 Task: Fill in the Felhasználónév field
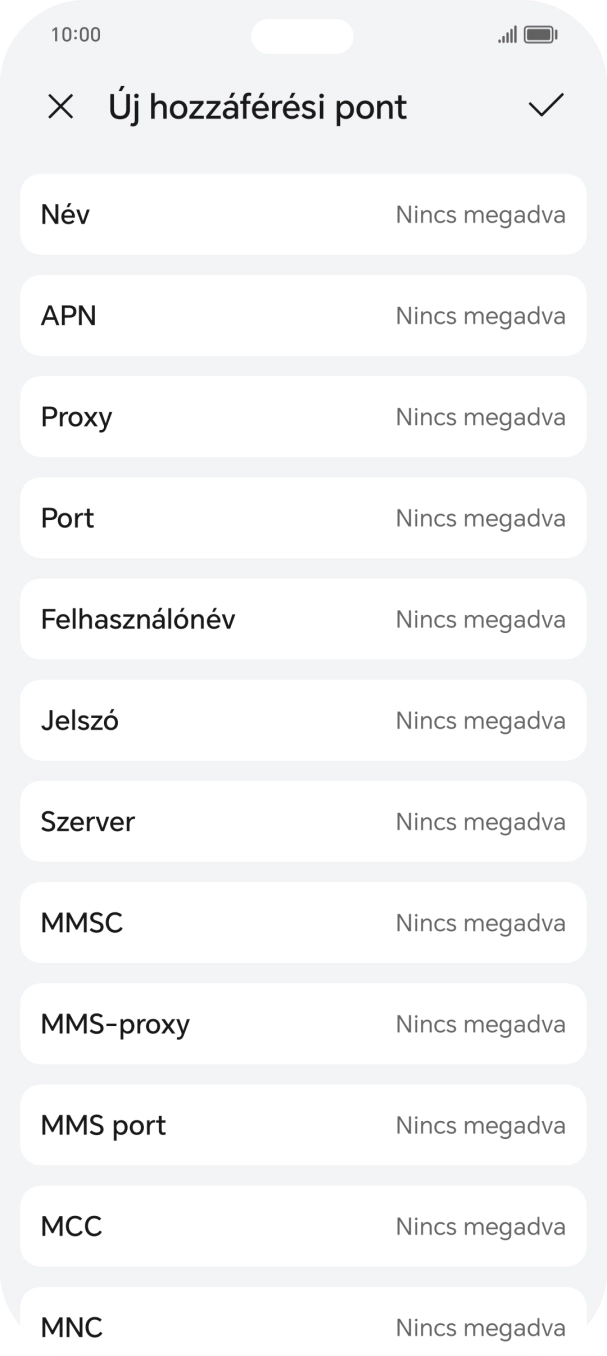(303, 619)
